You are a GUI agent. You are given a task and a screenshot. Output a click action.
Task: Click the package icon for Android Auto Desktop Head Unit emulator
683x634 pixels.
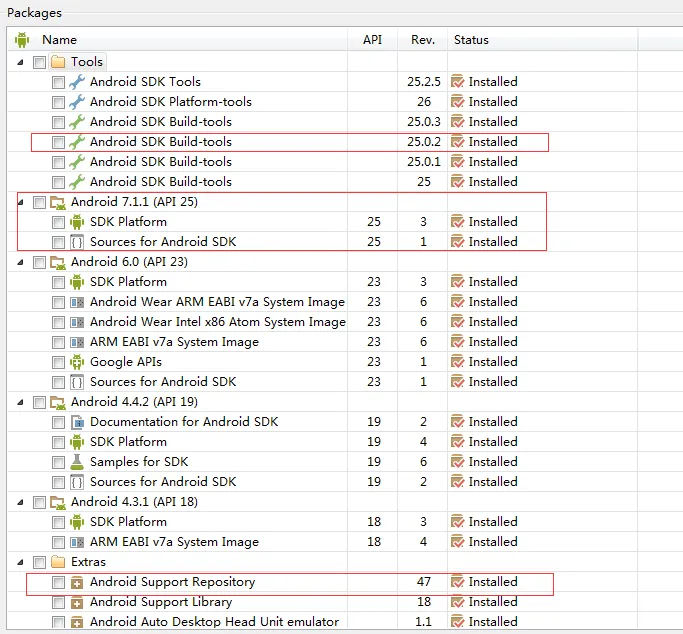pyautogui.click(x=77, y=622)
